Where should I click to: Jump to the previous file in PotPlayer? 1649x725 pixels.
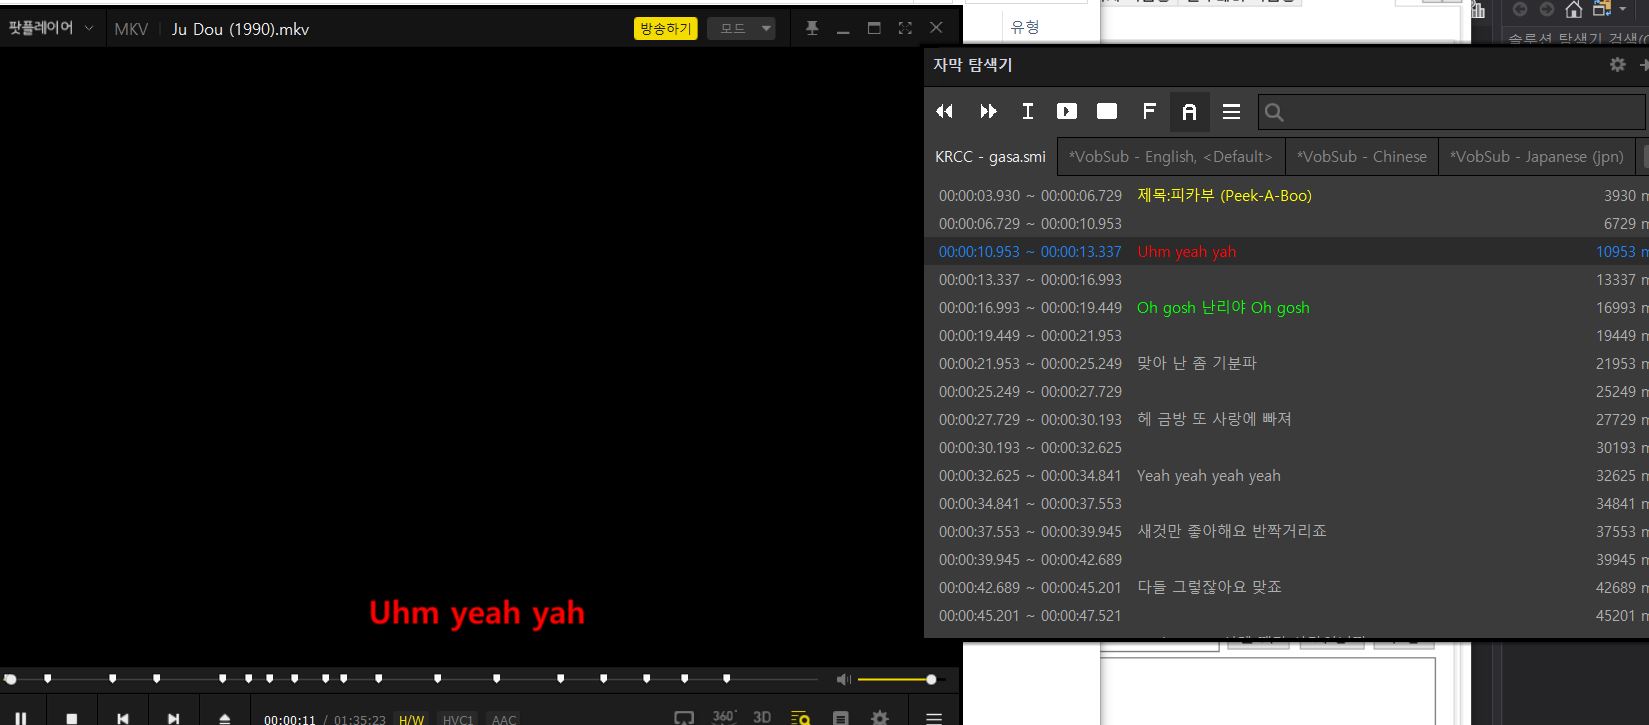(x=122, y=718)
